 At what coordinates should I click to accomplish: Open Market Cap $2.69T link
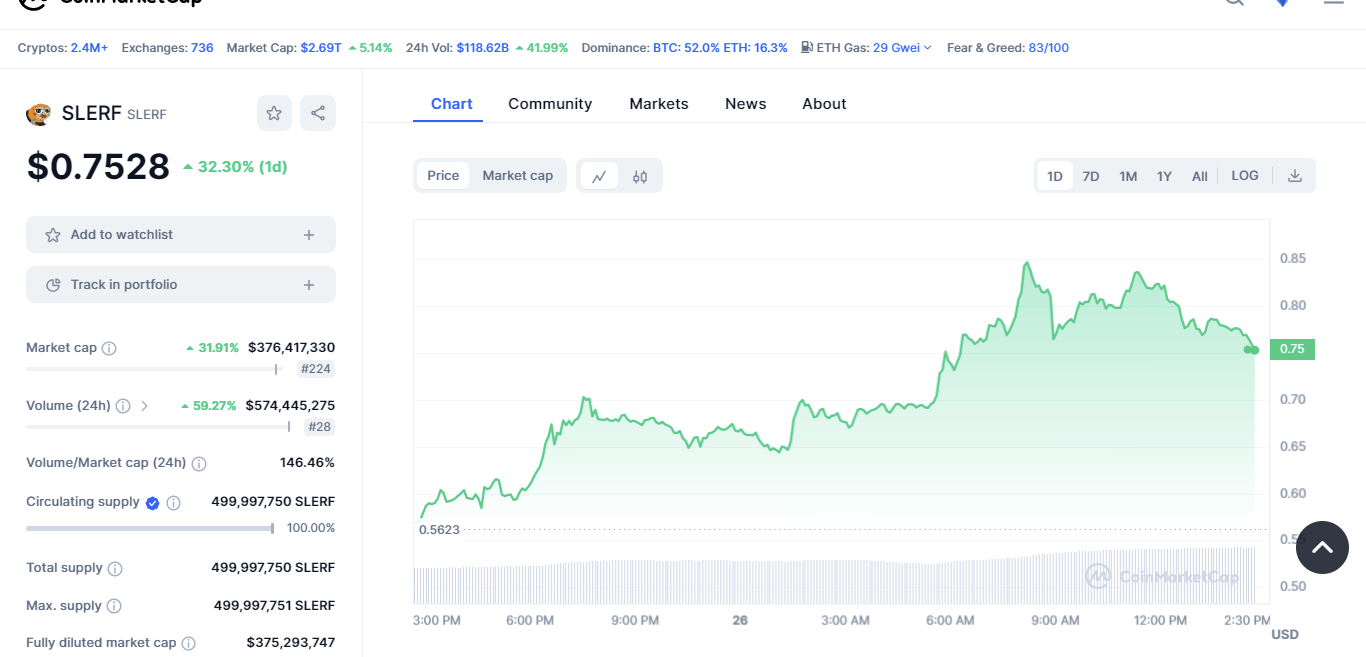tap(320, 47)
